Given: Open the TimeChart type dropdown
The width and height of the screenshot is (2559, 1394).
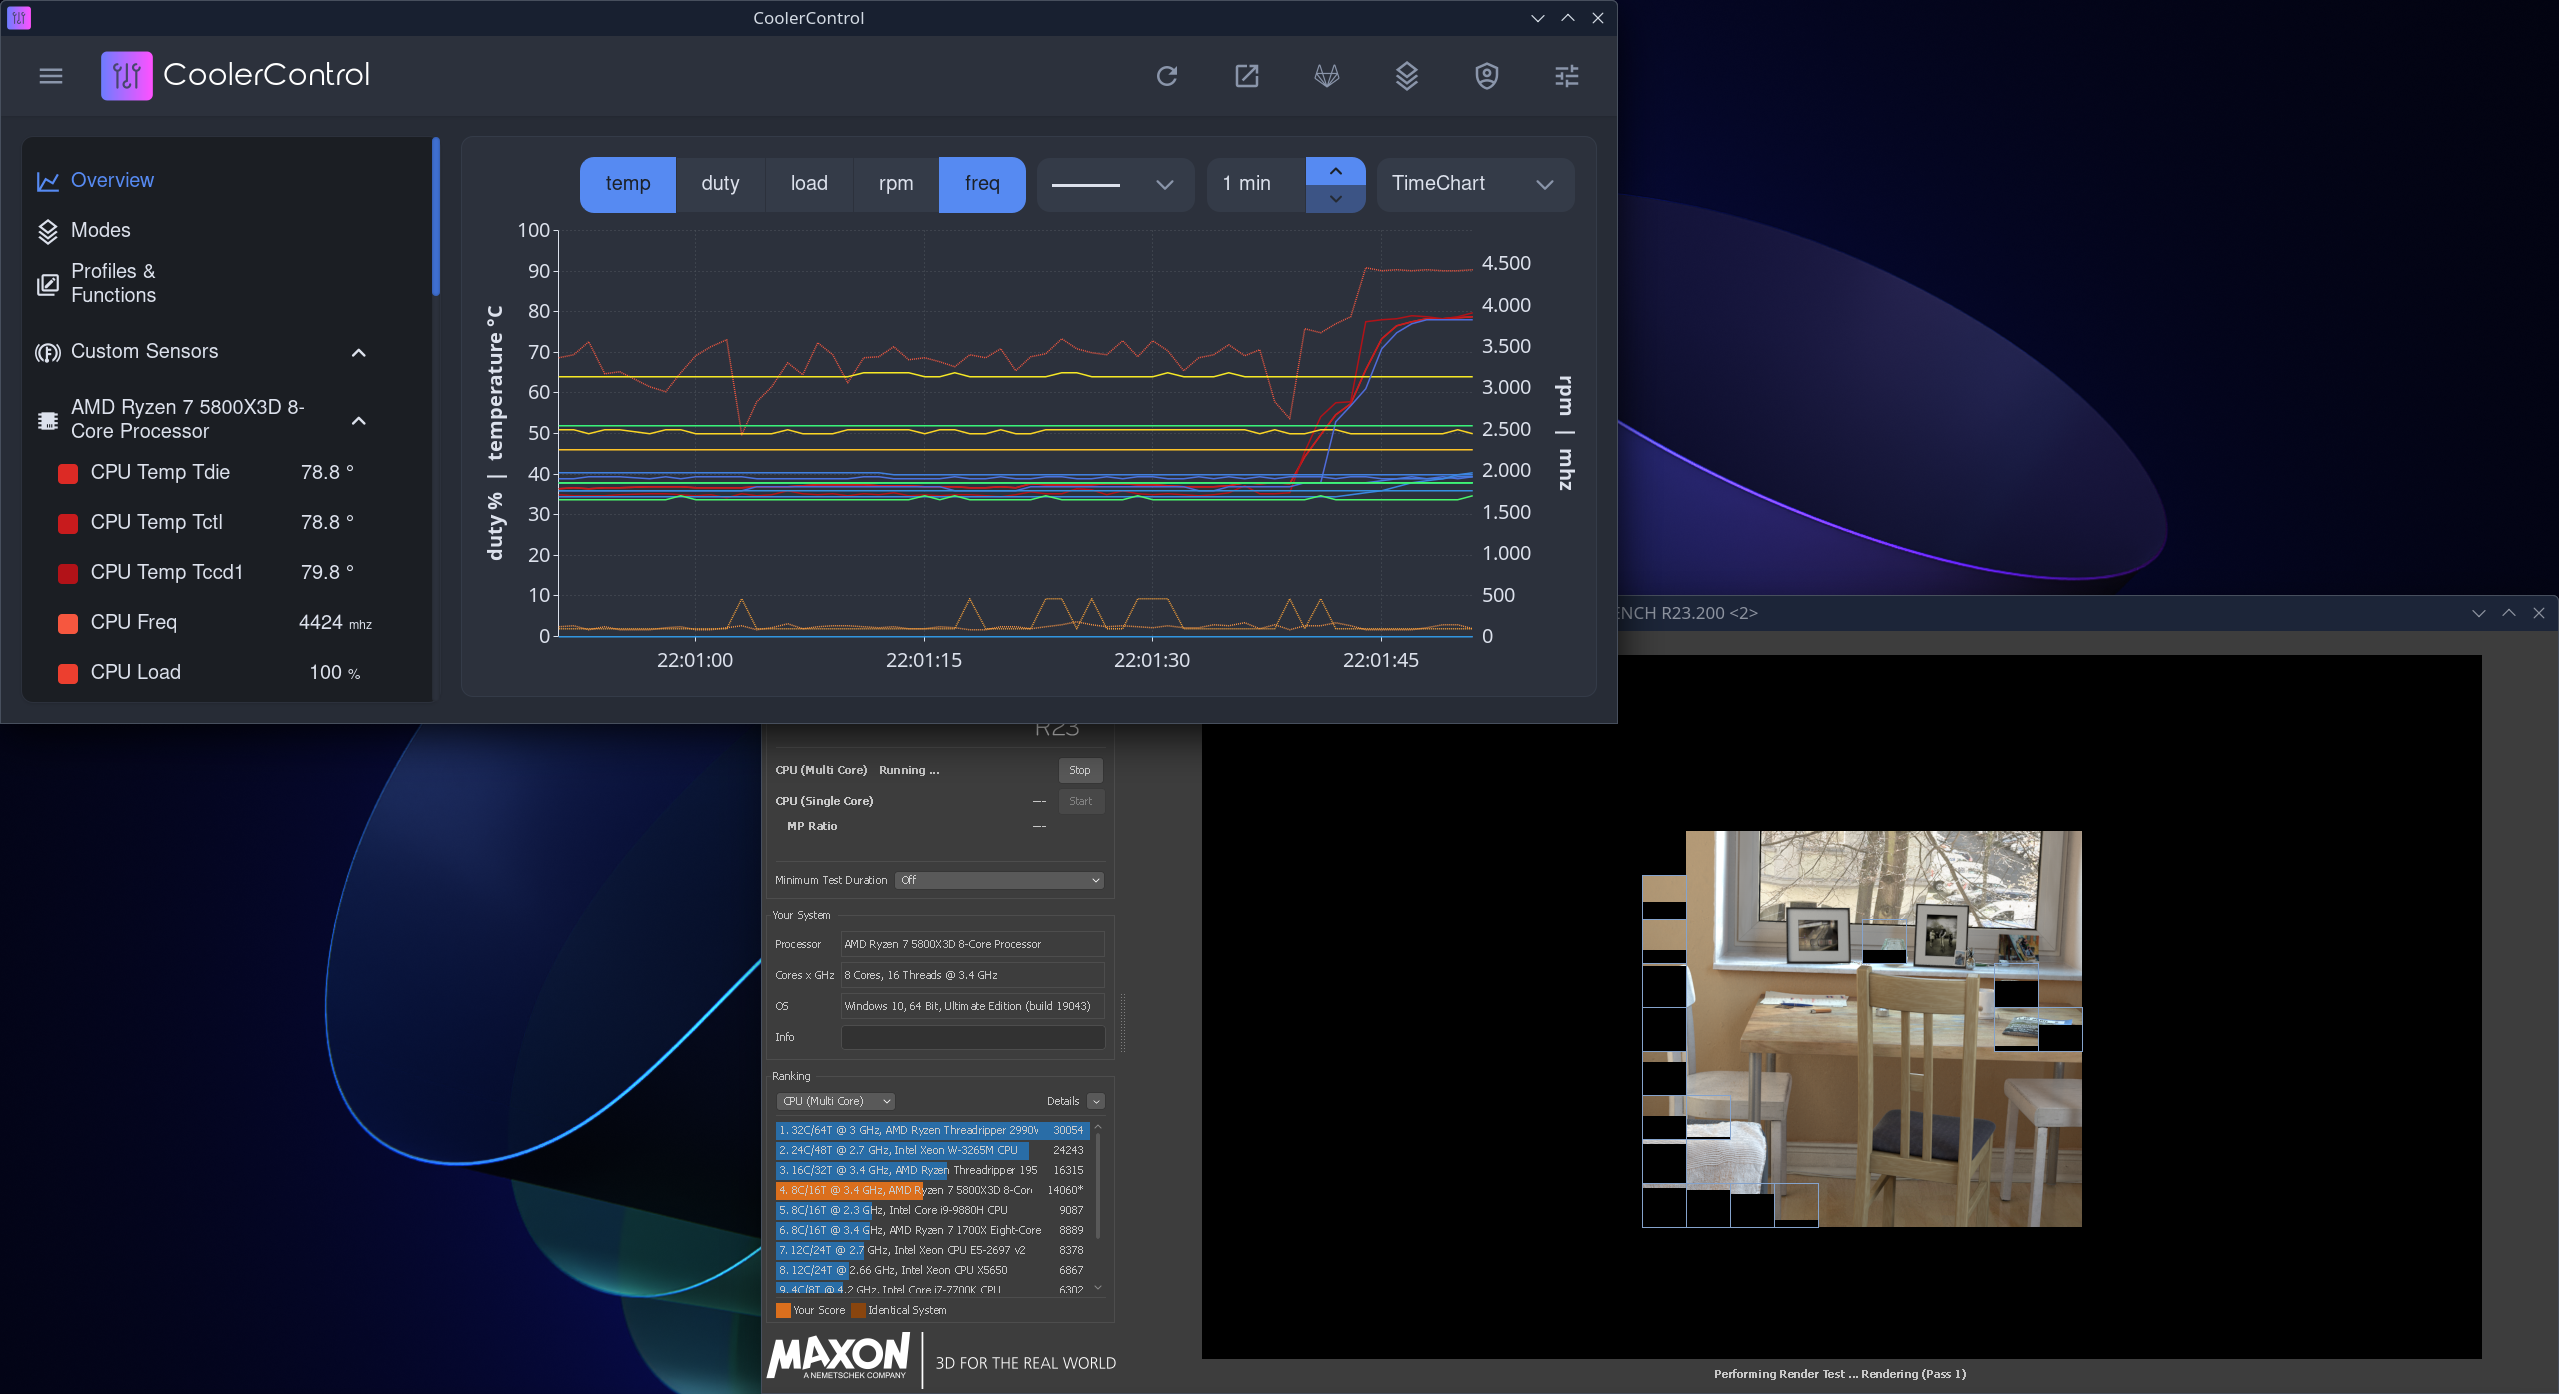Looking at the screenshot, I should pos(1474,184).
